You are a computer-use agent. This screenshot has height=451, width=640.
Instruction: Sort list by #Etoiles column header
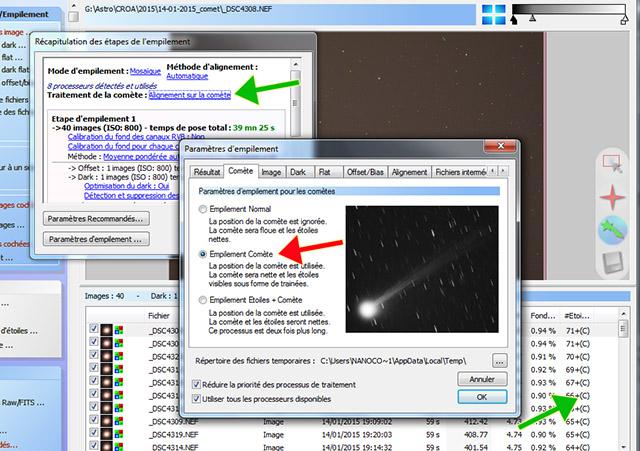click(x=577, y=315)
